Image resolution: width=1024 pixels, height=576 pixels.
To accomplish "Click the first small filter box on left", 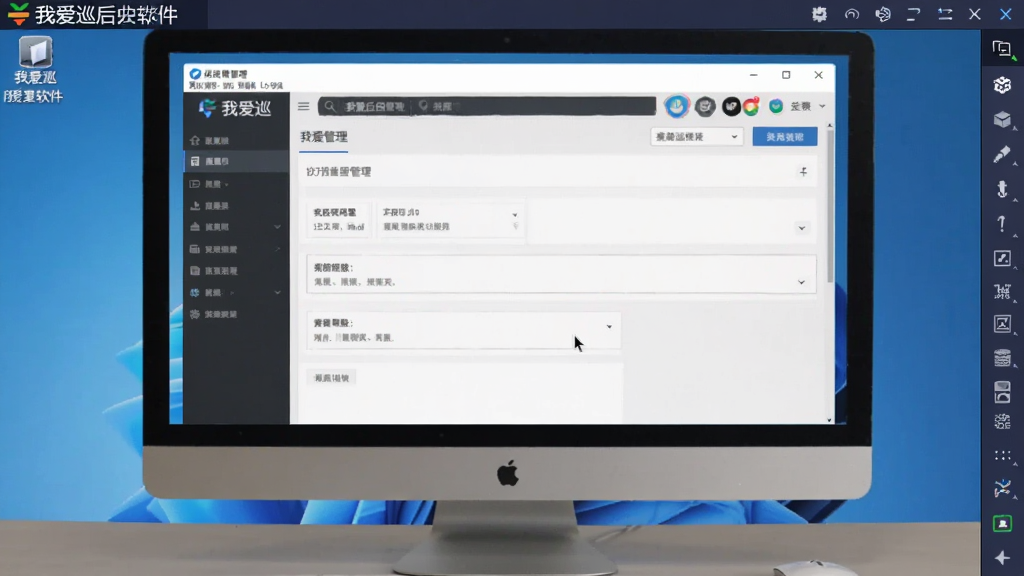I will (x=338, y=219).
